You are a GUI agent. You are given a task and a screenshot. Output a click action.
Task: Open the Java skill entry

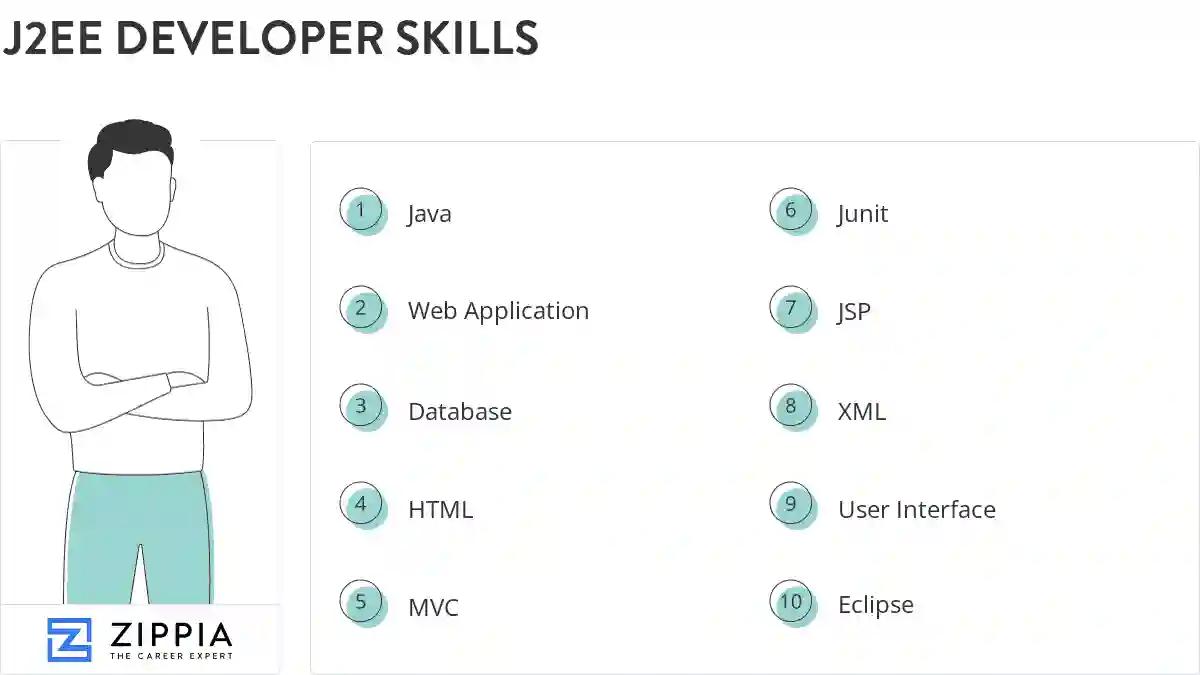429,212
